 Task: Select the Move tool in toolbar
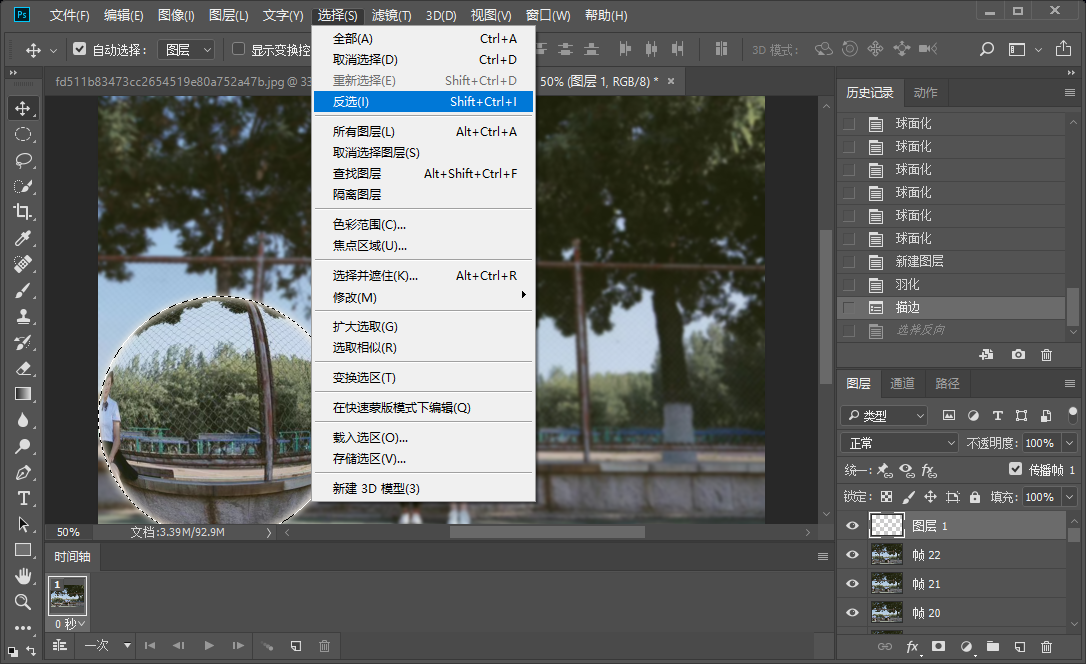pyautogui.click(x=23, y=109)
